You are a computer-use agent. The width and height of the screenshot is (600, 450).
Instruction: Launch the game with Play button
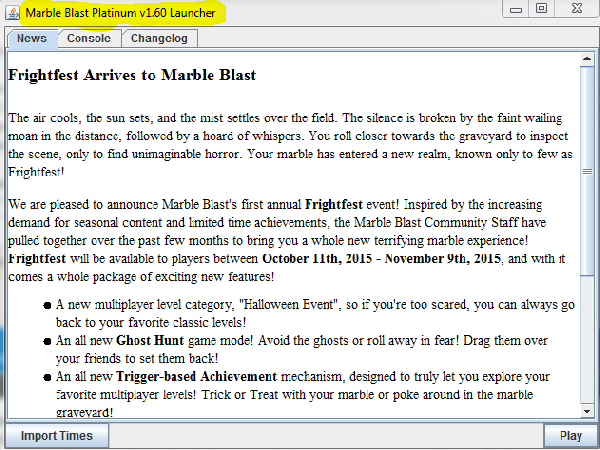coord(571,436)
